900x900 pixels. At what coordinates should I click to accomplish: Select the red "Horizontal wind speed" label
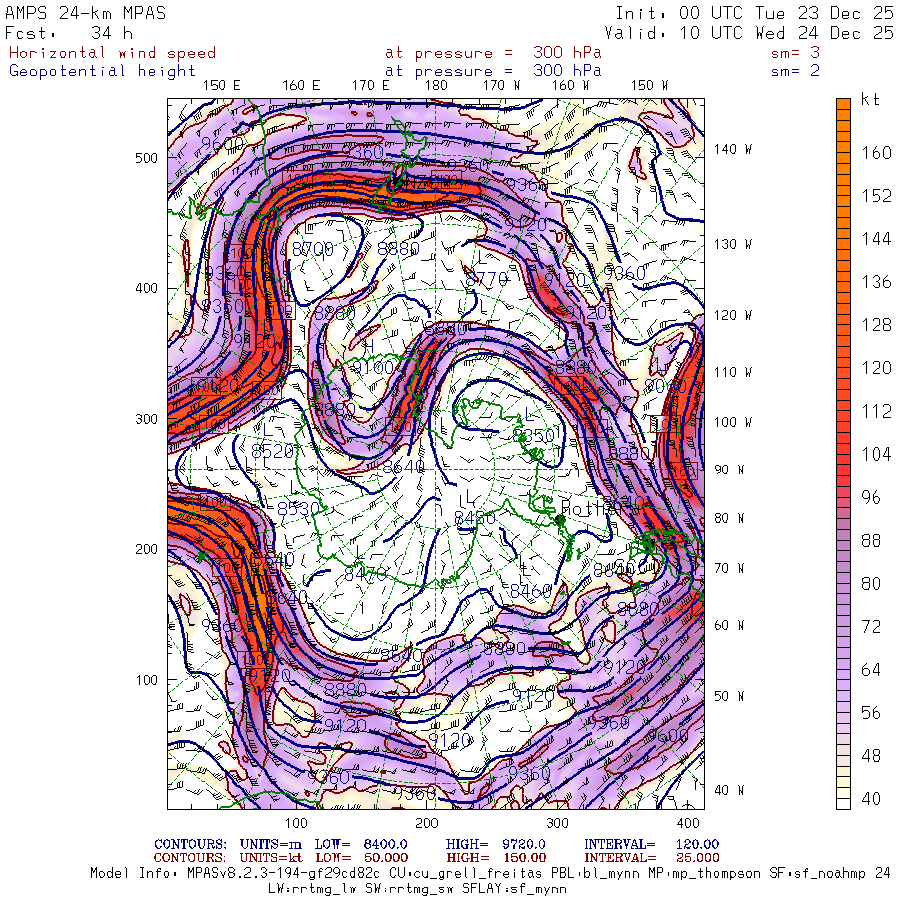coord(112,53)
